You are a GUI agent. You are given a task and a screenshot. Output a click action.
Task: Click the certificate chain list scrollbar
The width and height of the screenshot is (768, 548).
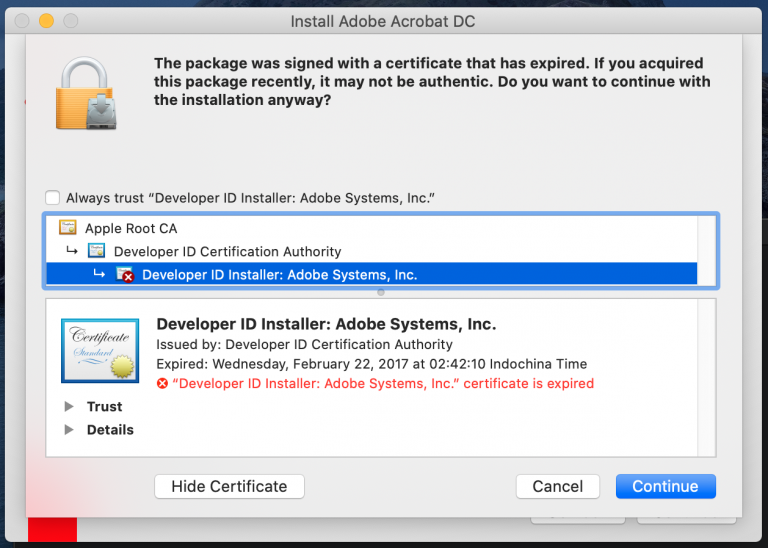pos(706,251)
